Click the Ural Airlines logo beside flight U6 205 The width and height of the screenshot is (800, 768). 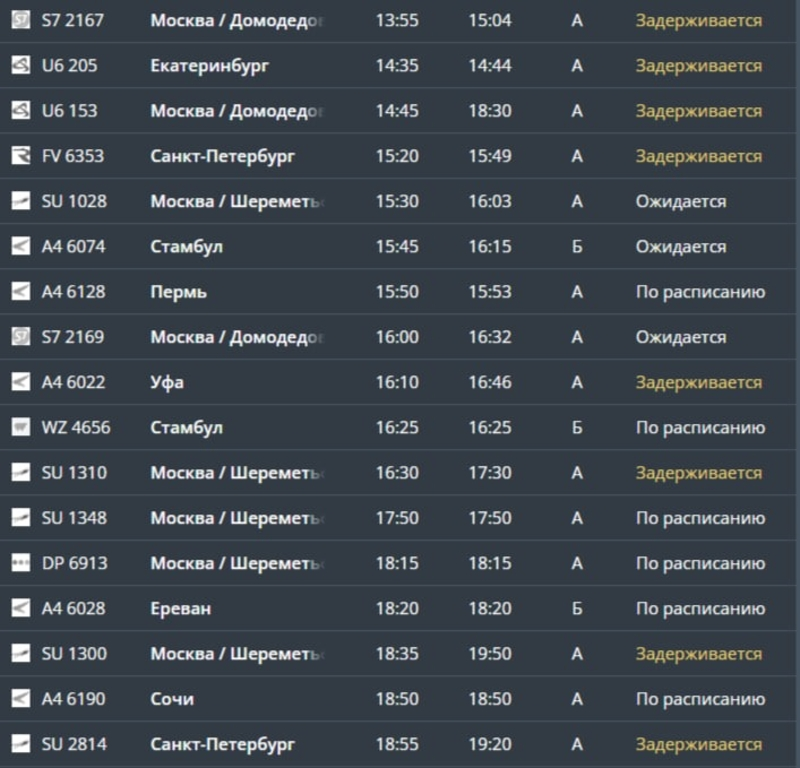point(20,66)
